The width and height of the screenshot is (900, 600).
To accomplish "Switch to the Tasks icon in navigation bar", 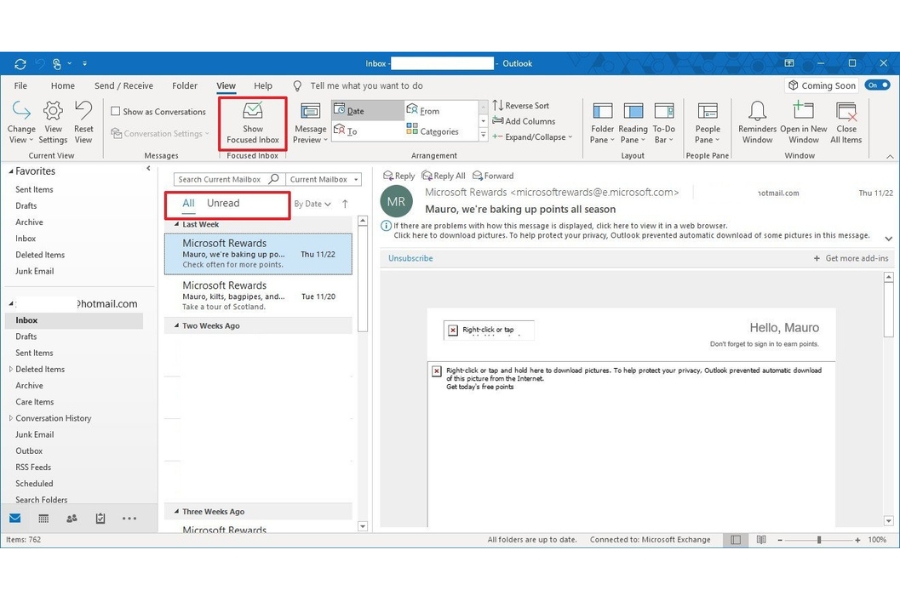I will [99, 518].
